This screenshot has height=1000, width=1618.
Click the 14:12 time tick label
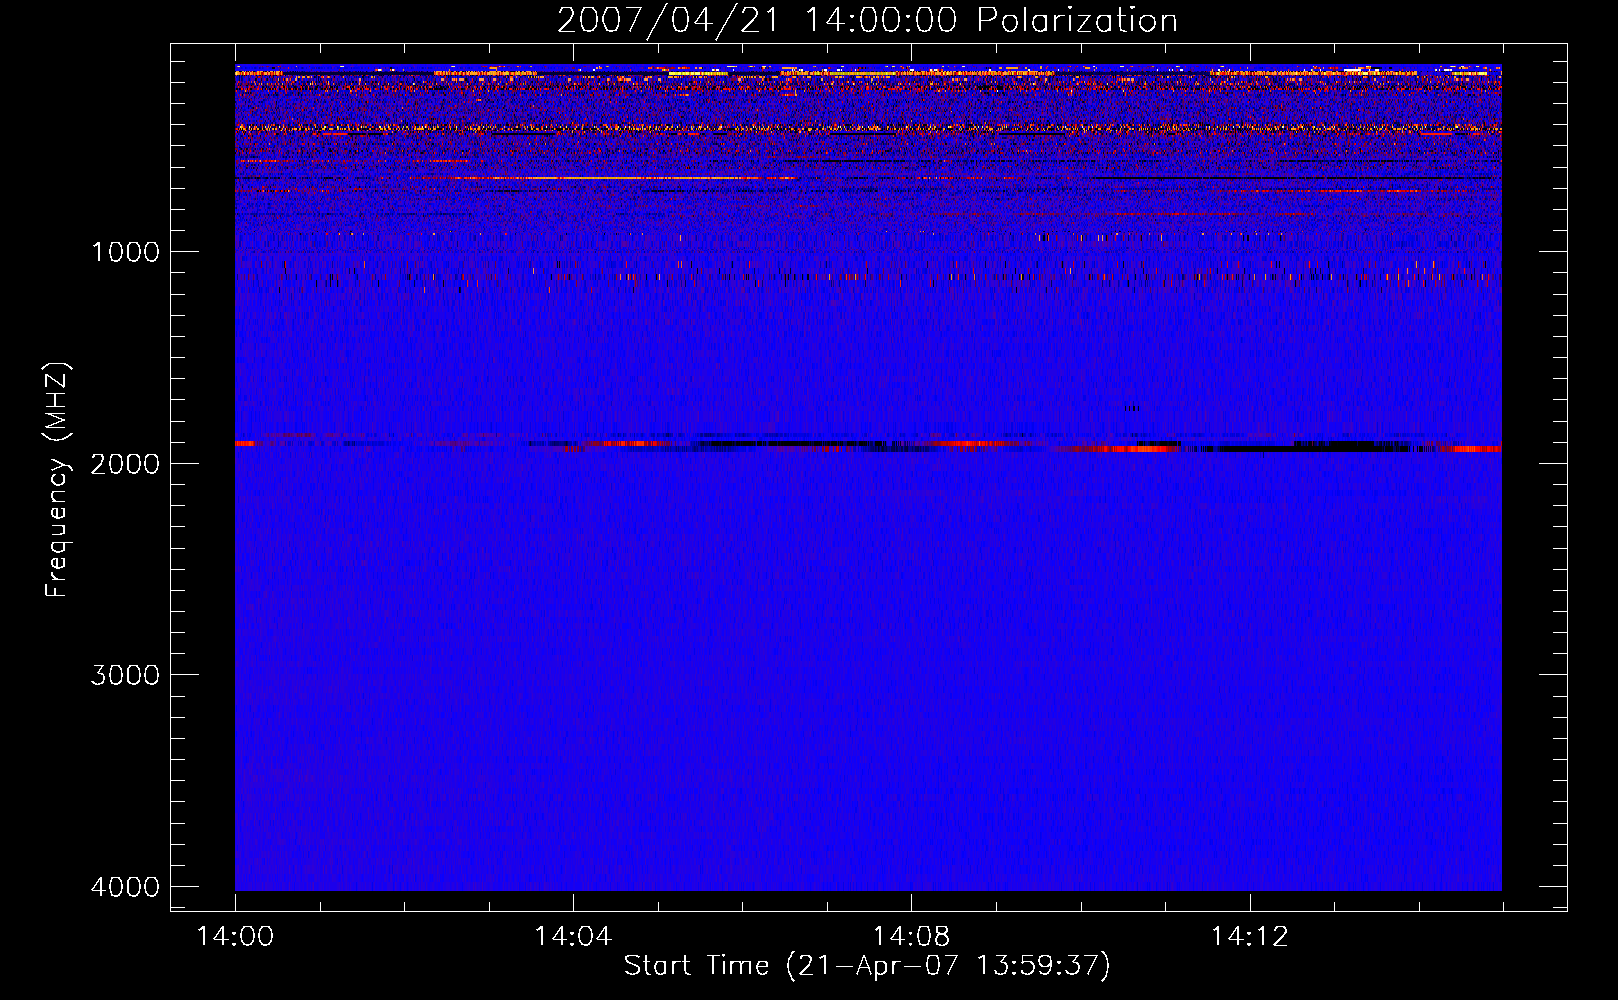click(1249, 936)
